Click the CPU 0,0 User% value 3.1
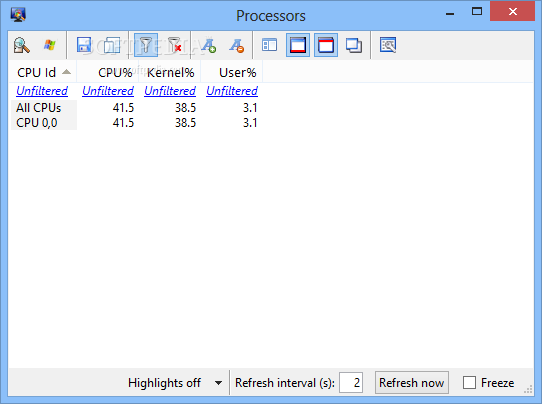 tap(250, 123)
